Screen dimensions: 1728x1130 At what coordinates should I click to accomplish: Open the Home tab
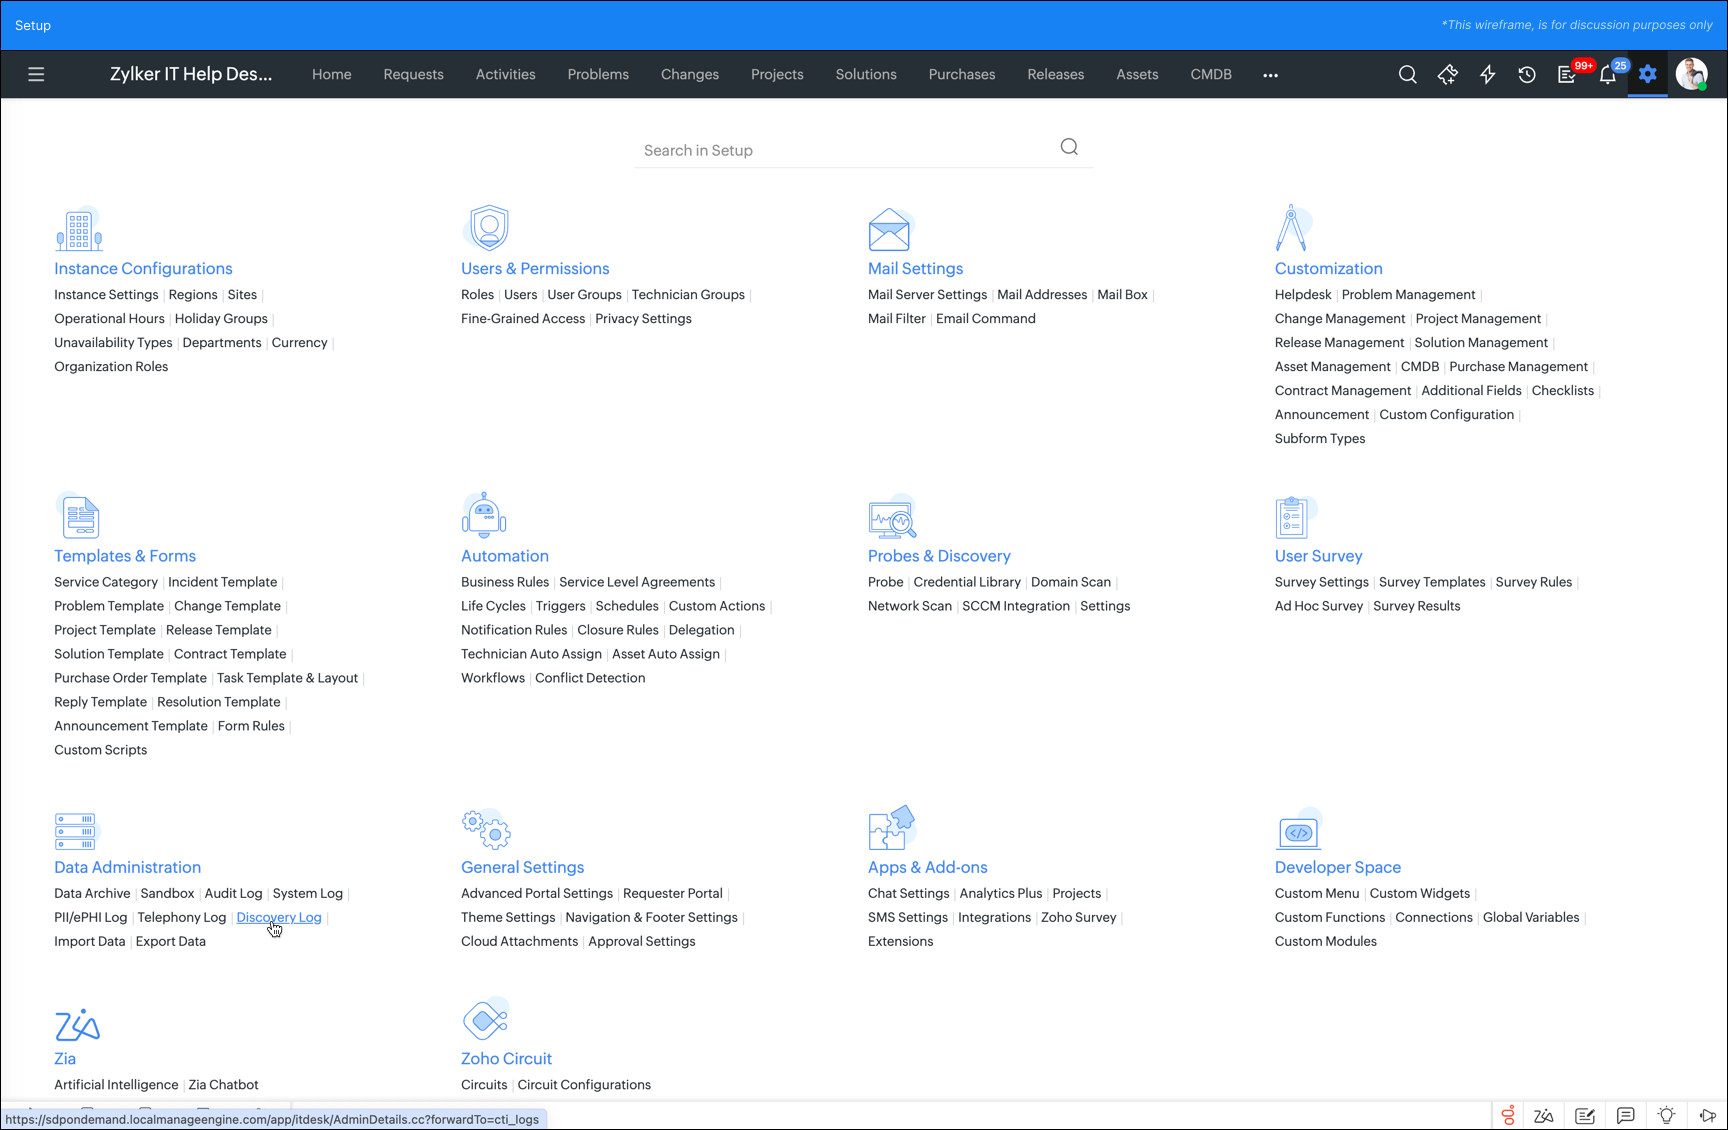tap(332, 74)
